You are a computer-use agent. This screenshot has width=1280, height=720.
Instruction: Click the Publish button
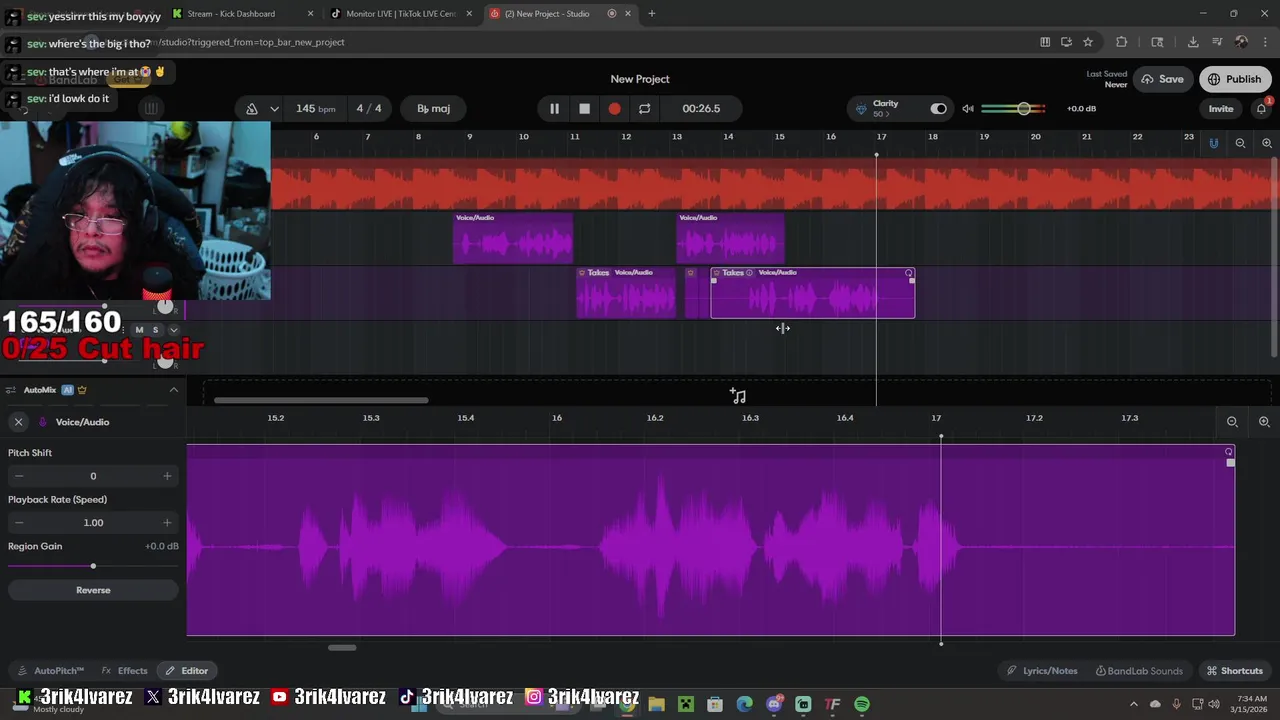(1234, 79)
